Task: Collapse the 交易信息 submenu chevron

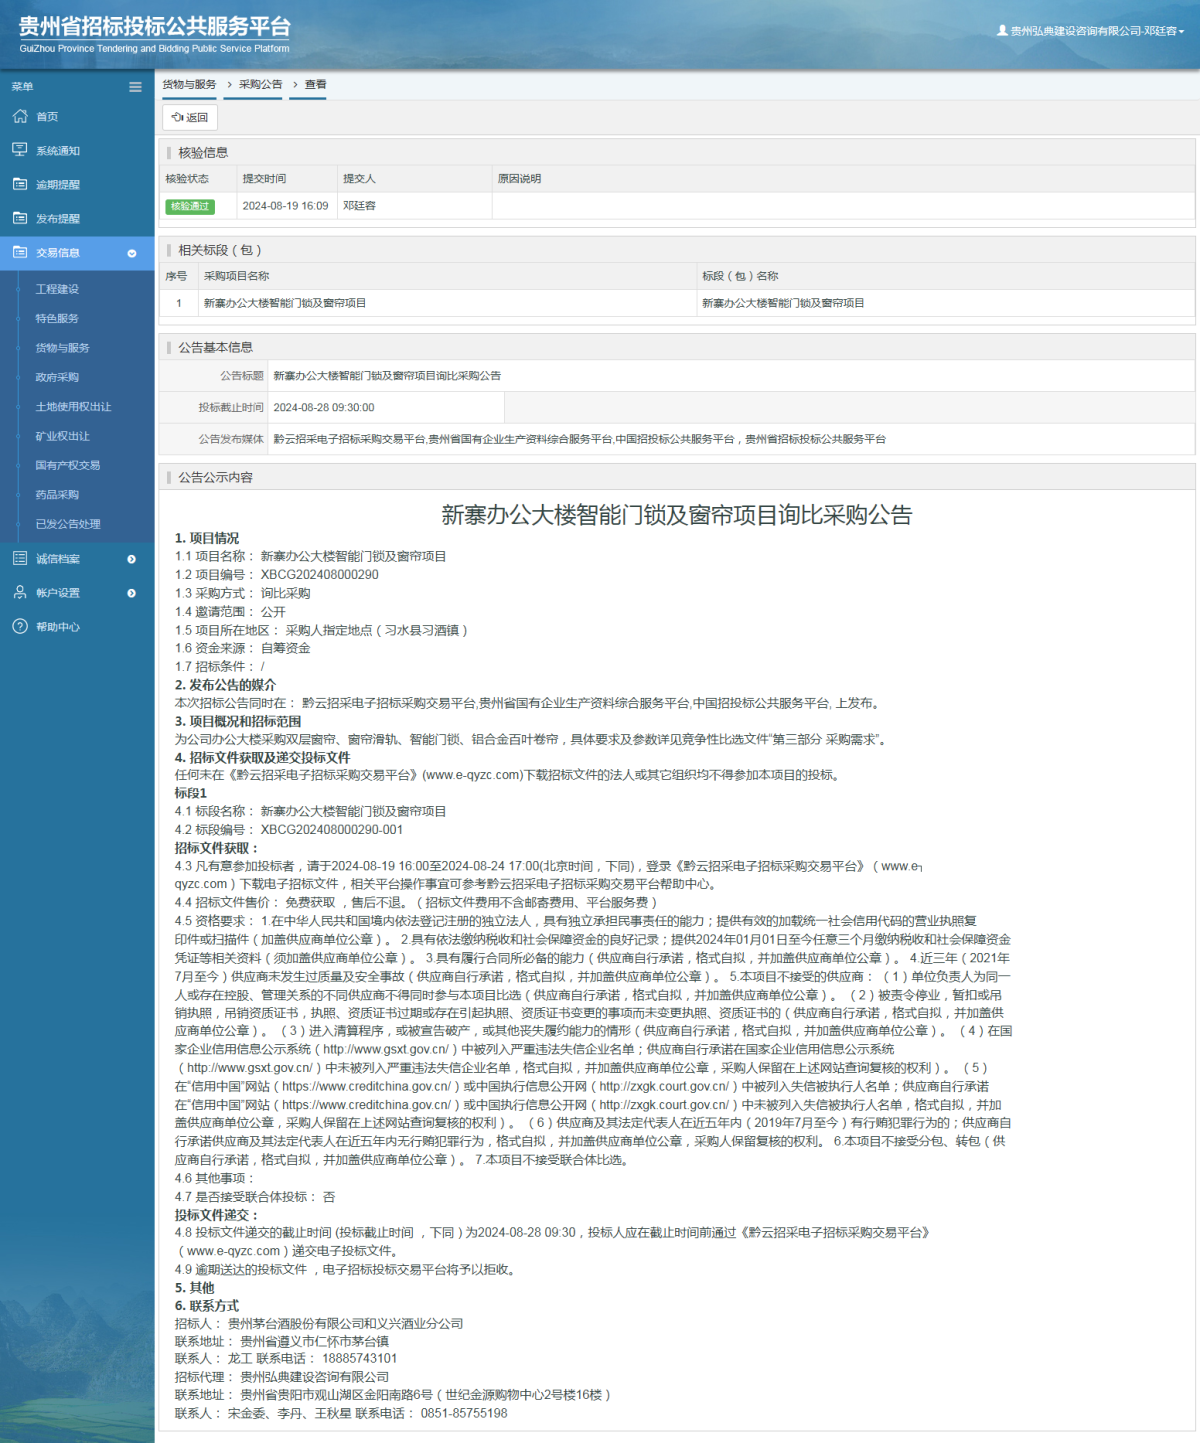Action: 131,254
